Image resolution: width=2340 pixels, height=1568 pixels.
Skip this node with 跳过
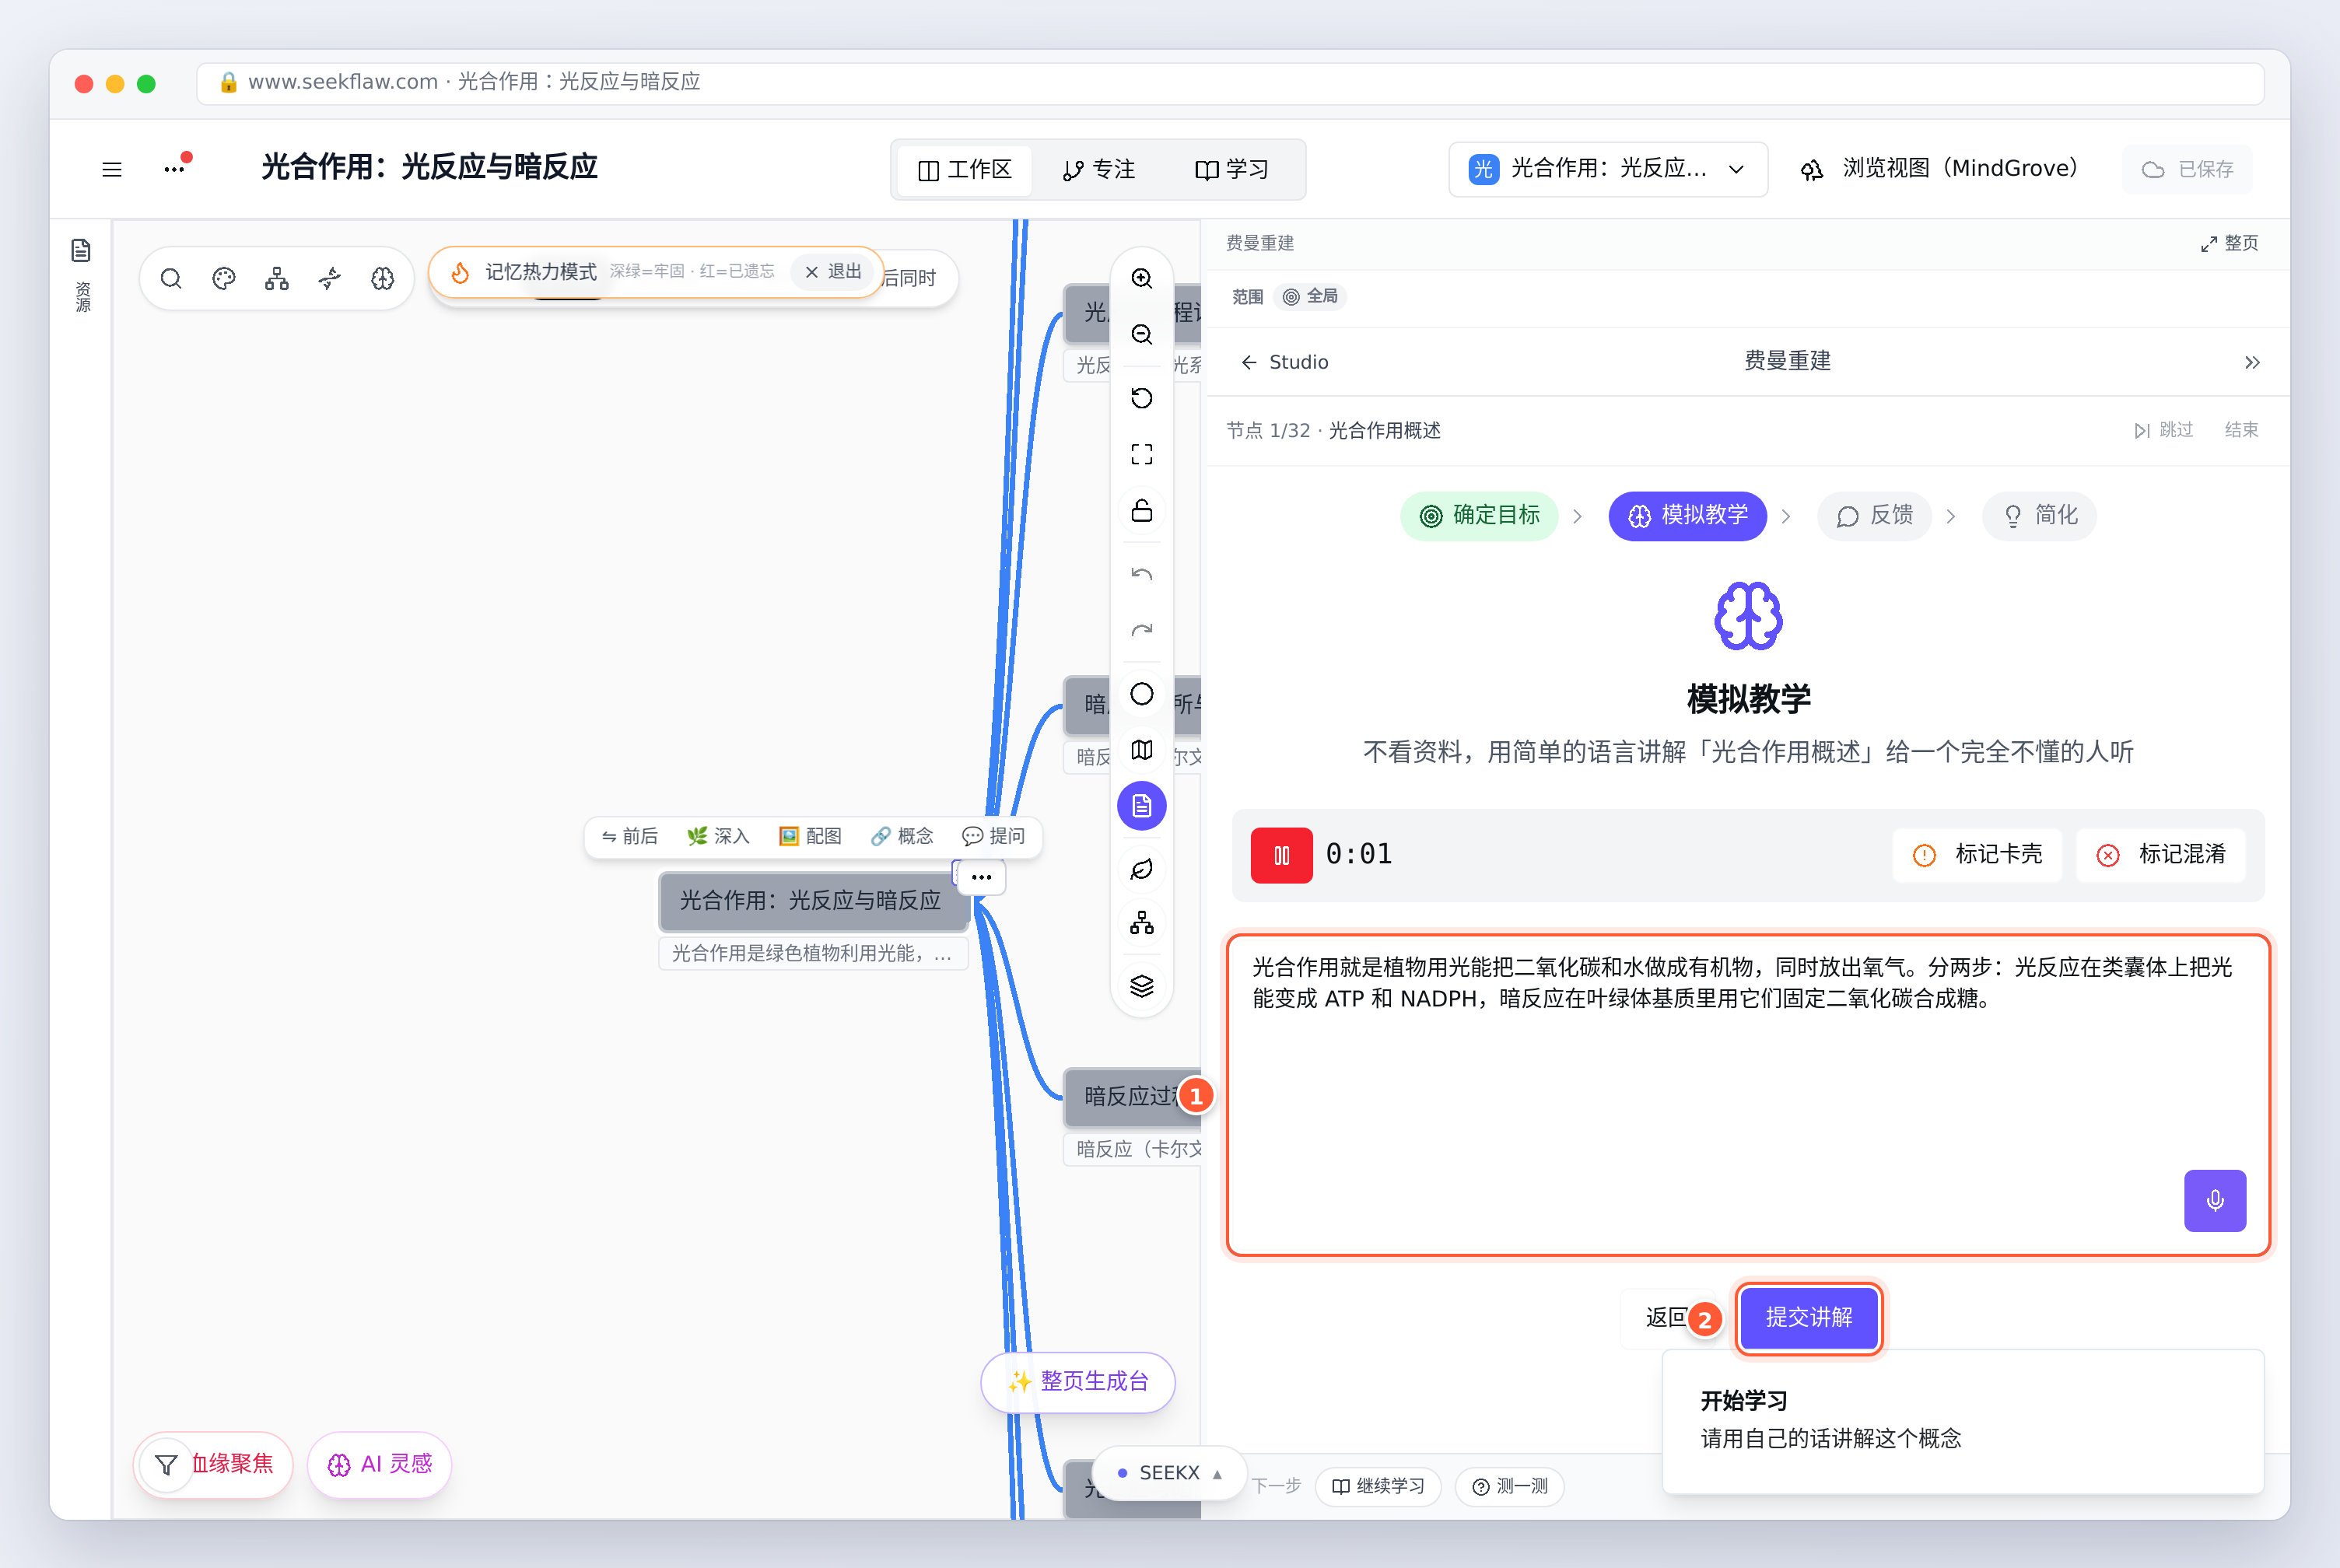pyautogui.click(x=2163, y=430)
